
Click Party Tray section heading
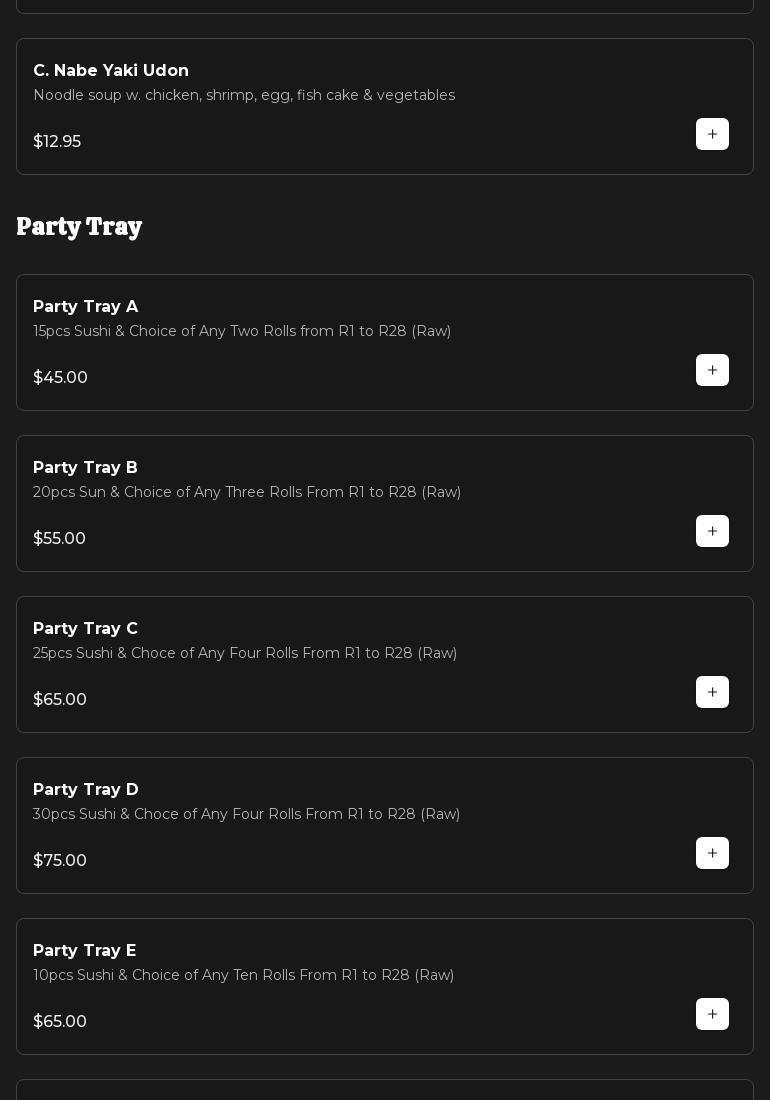pos(79,227)
